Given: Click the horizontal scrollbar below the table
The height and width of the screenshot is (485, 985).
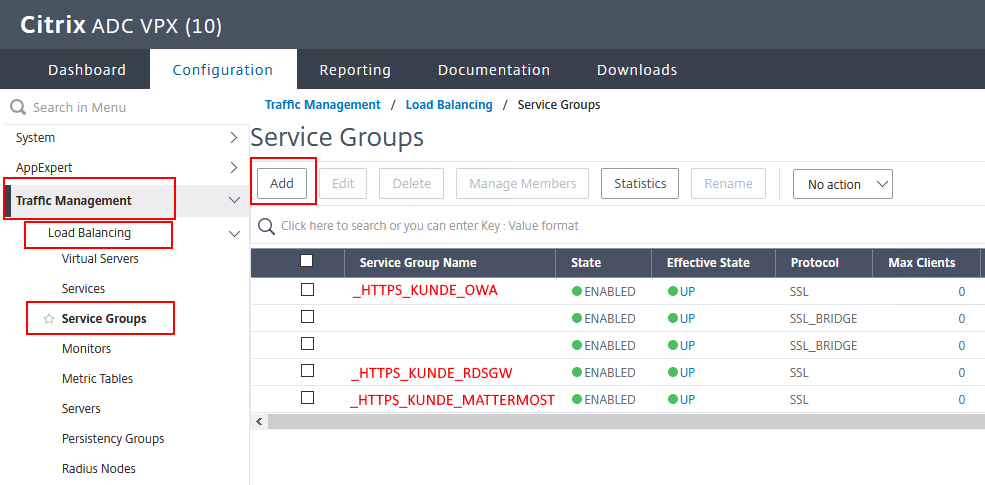Looking at the screenshot, I should coord(620,422).
